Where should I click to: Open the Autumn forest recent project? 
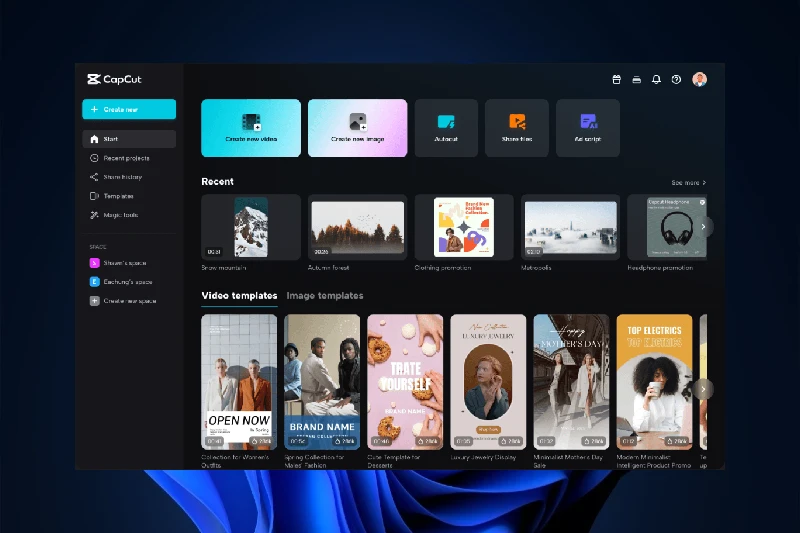click(358, 227)
